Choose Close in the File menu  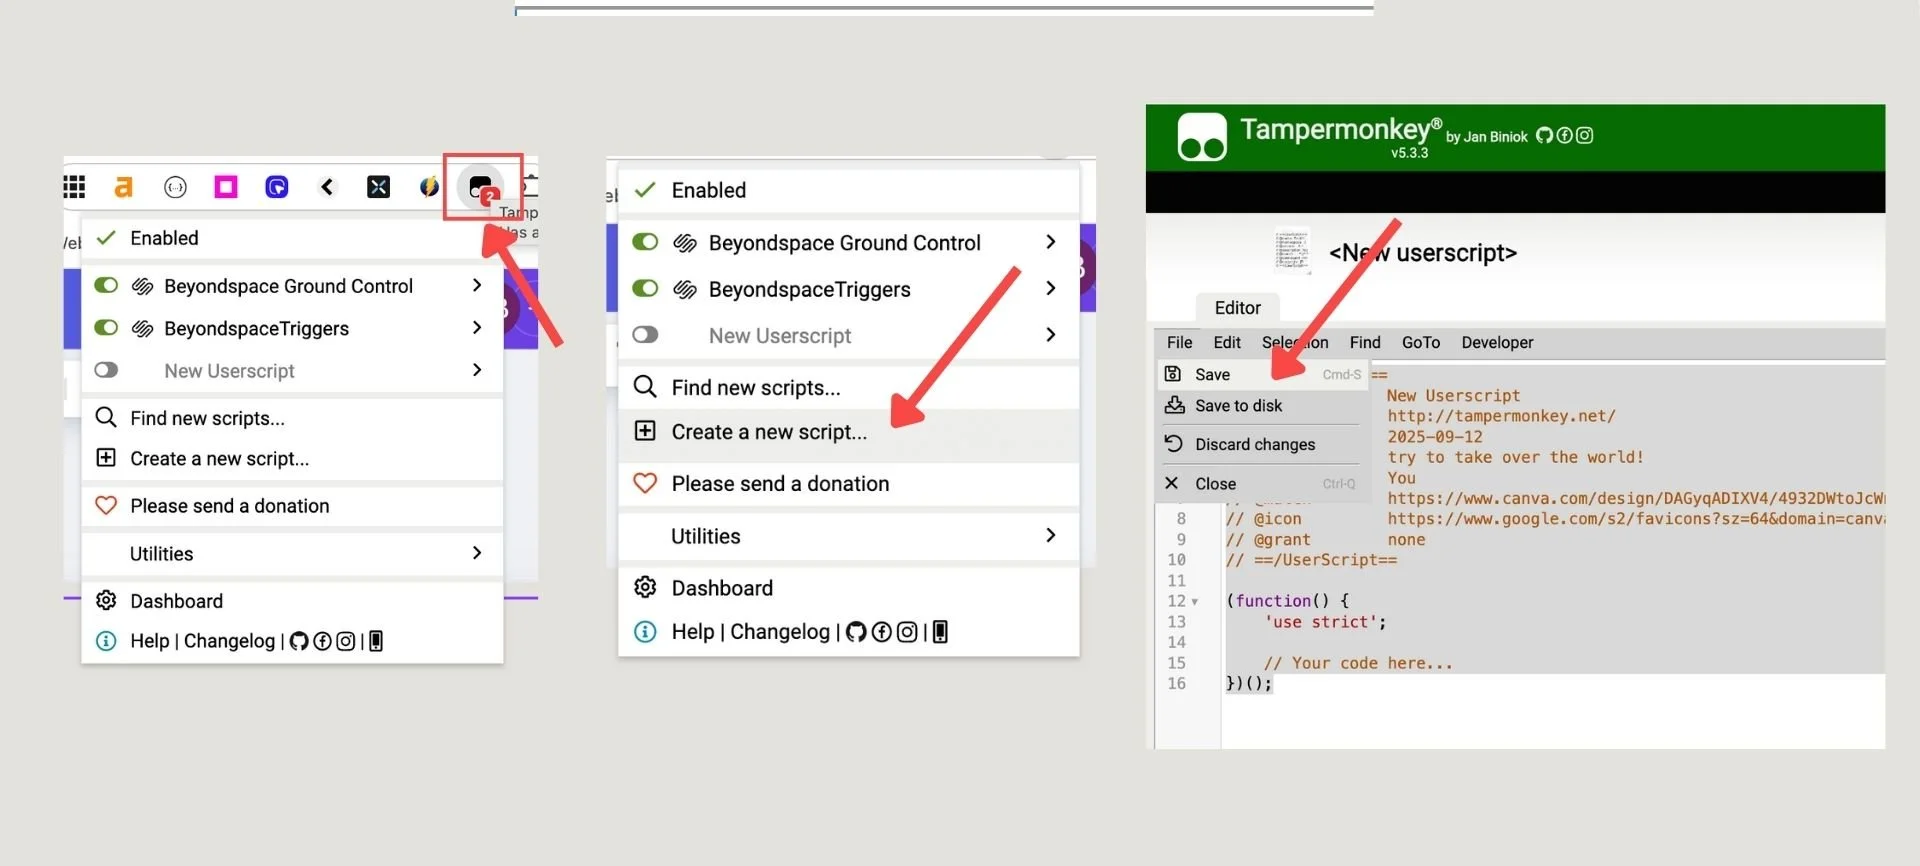click(x=1263, y=483)
